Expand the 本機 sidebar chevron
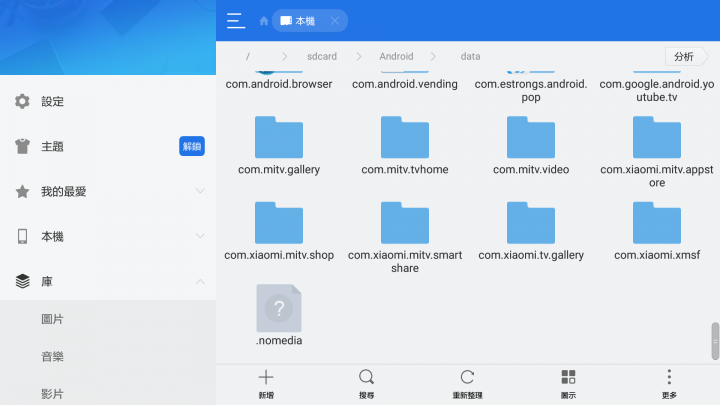 (x=200, y=236)
